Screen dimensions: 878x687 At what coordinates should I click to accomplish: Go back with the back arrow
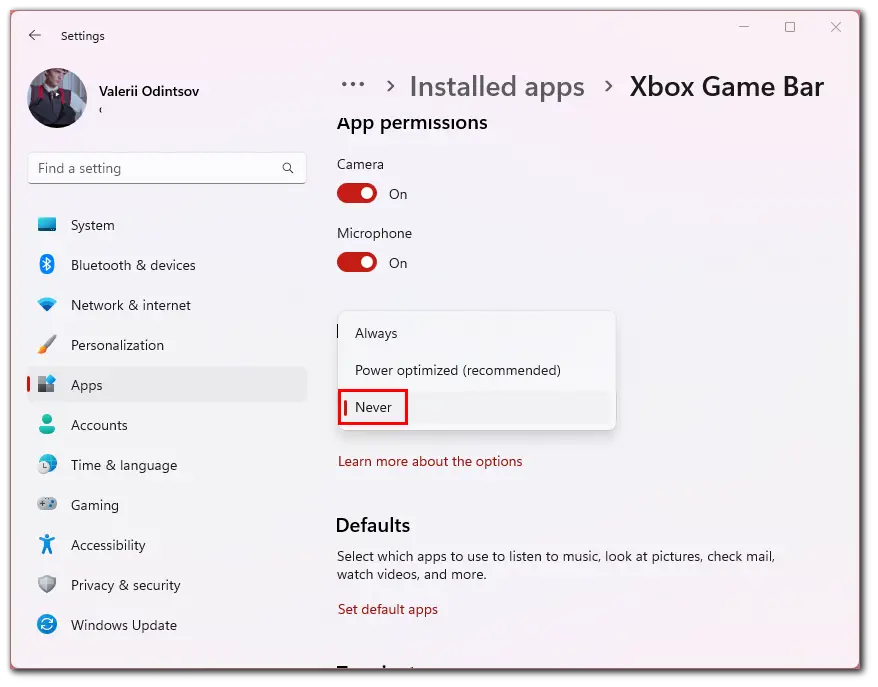coord(35,35)
